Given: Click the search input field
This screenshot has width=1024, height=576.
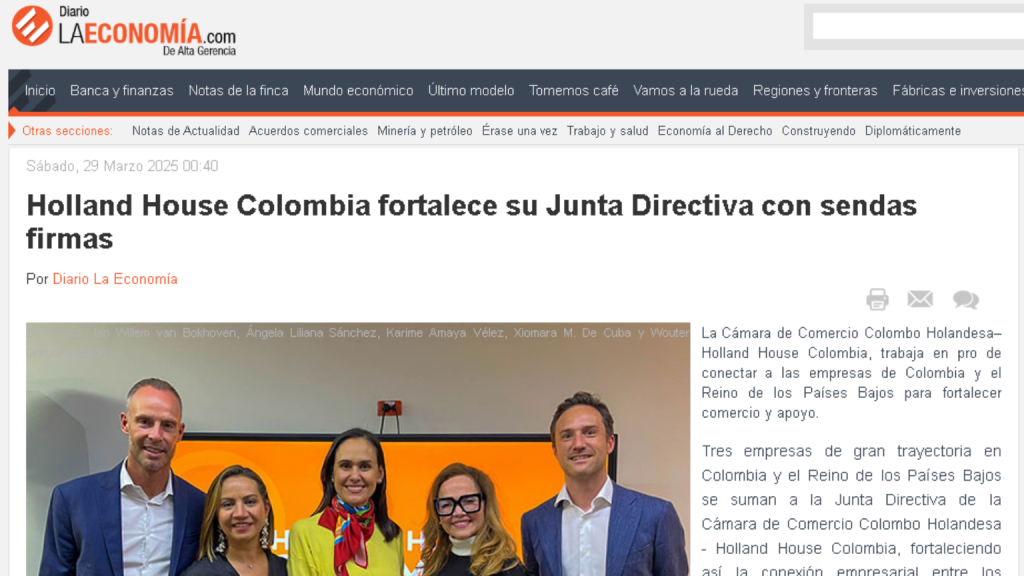Looking at the screenshot, I should tap(918, 27).
